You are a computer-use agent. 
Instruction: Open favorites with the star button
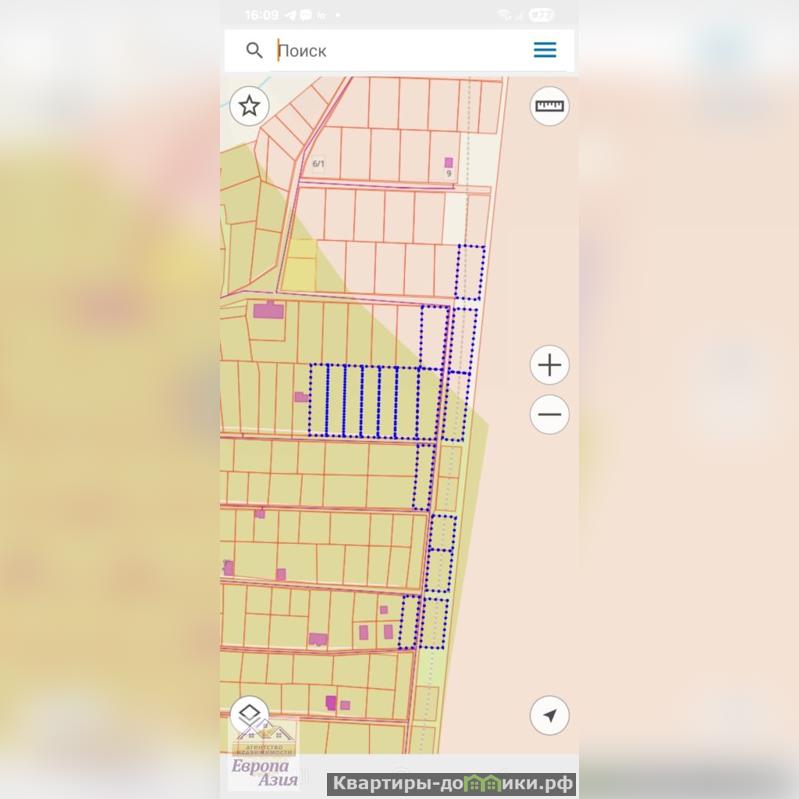pyautogui.click(x=250, y=106)
